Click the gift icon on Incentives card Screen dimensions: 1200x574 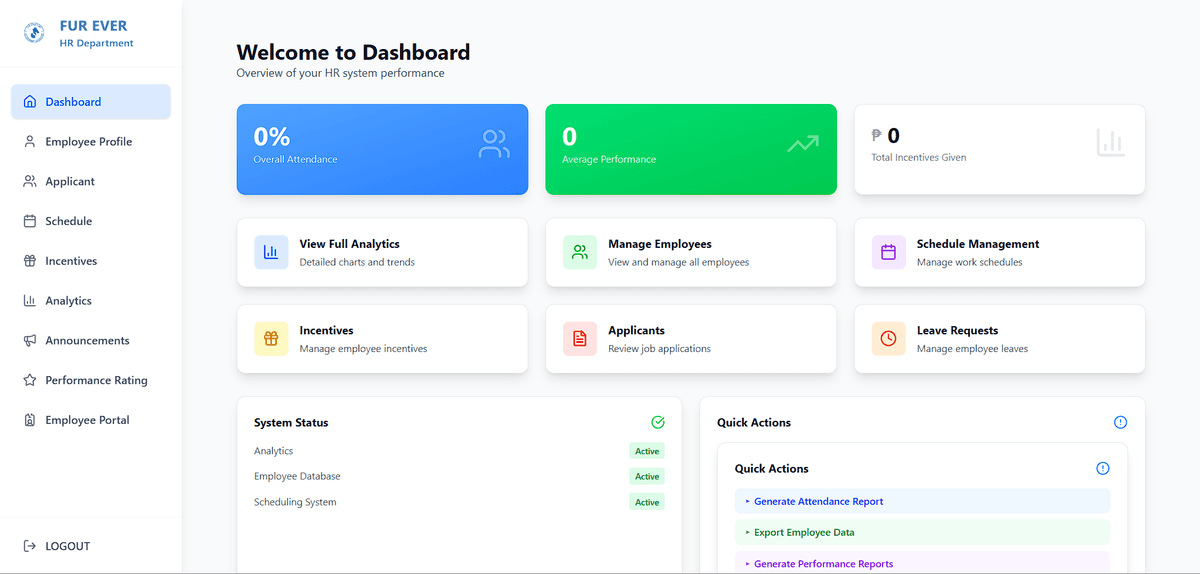pyautogui.click(x=271, y=339)
